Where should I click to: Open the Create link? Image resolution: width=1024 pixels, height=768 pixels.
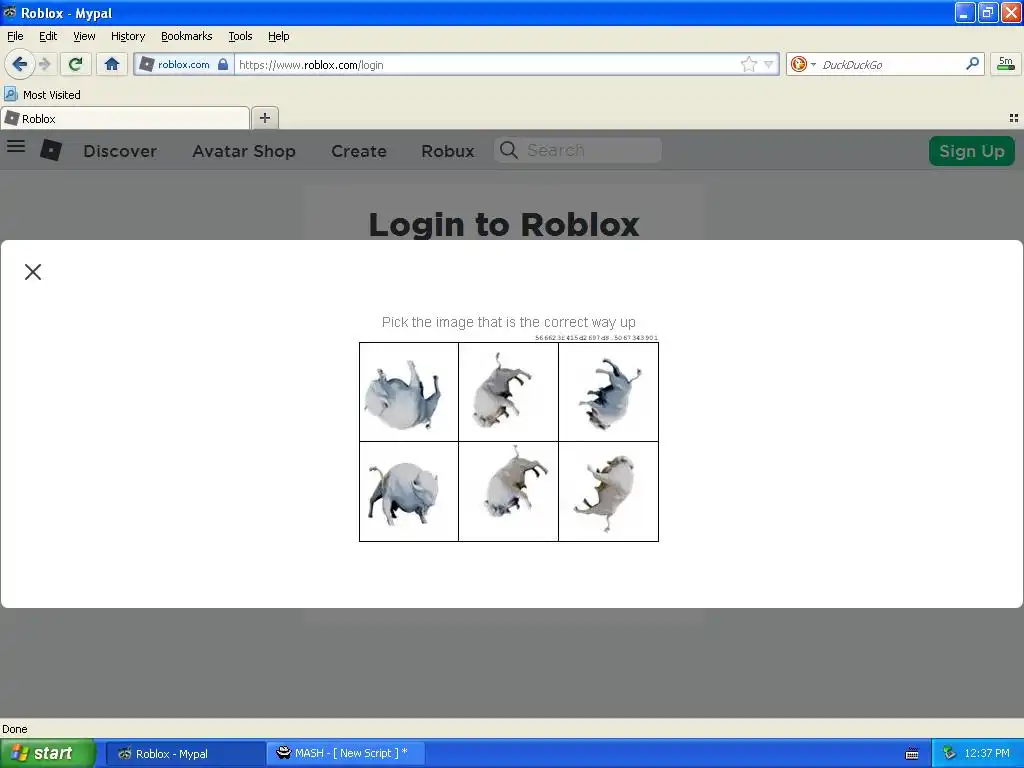pyautogui.click(x=359, y=151)
